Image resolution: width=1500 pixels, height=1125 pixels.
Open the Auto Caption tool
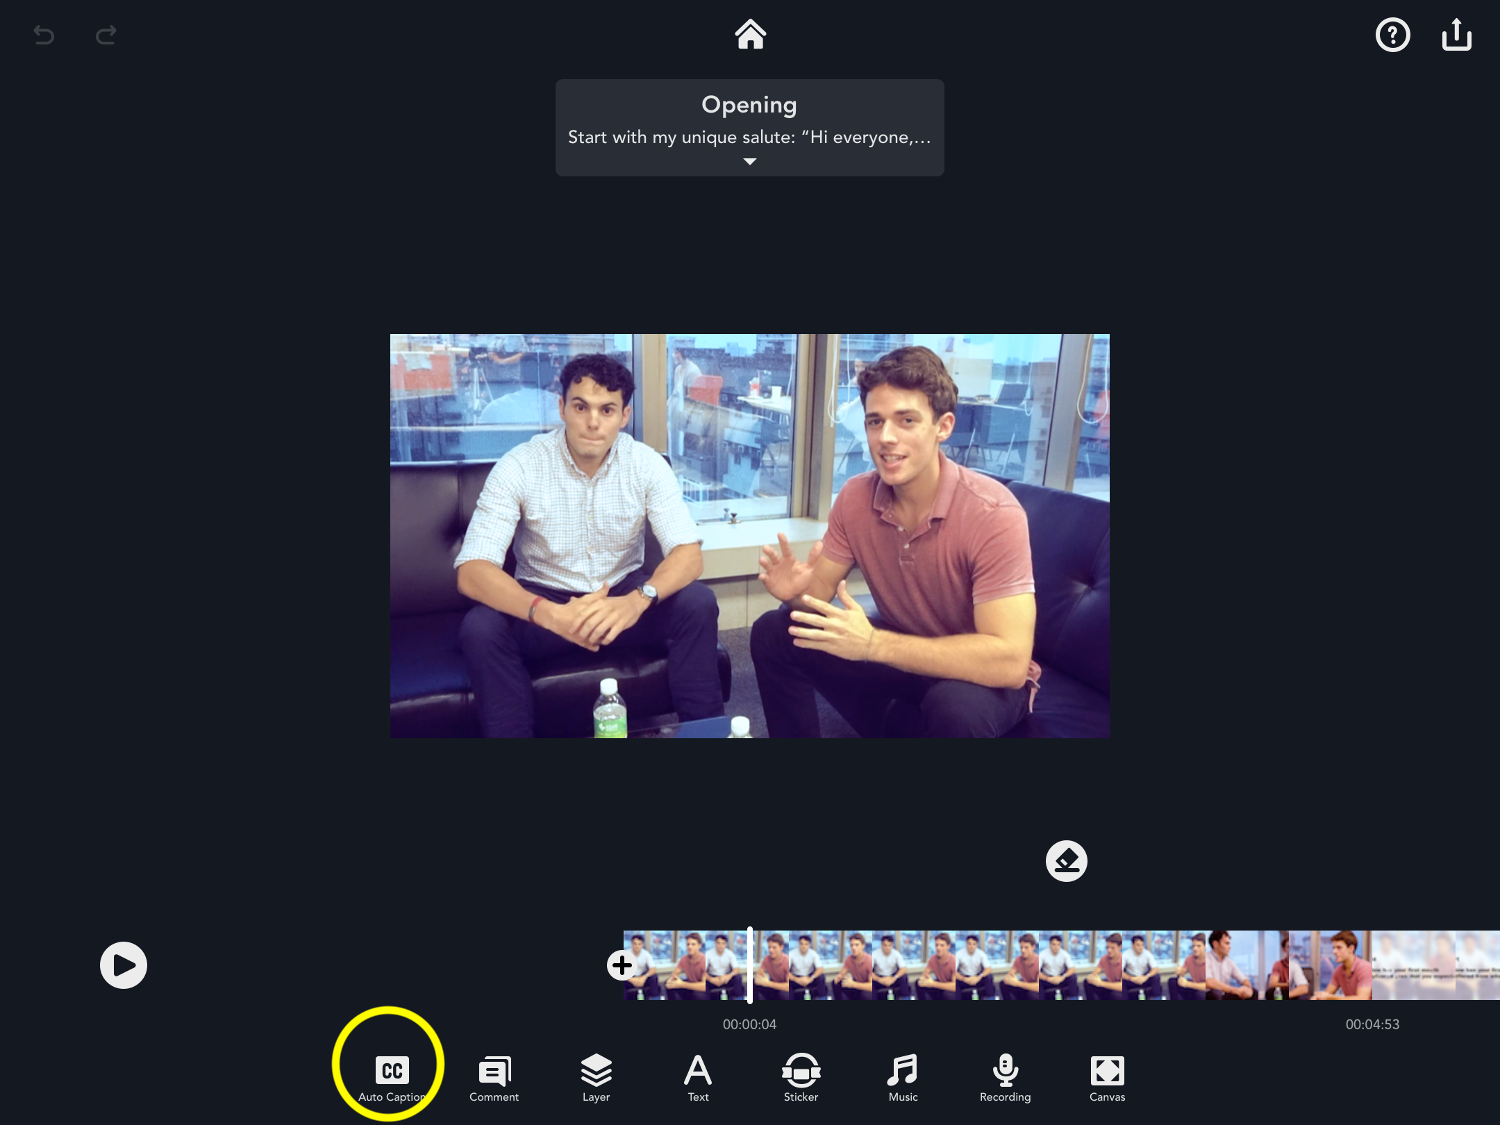(392, 1077)
